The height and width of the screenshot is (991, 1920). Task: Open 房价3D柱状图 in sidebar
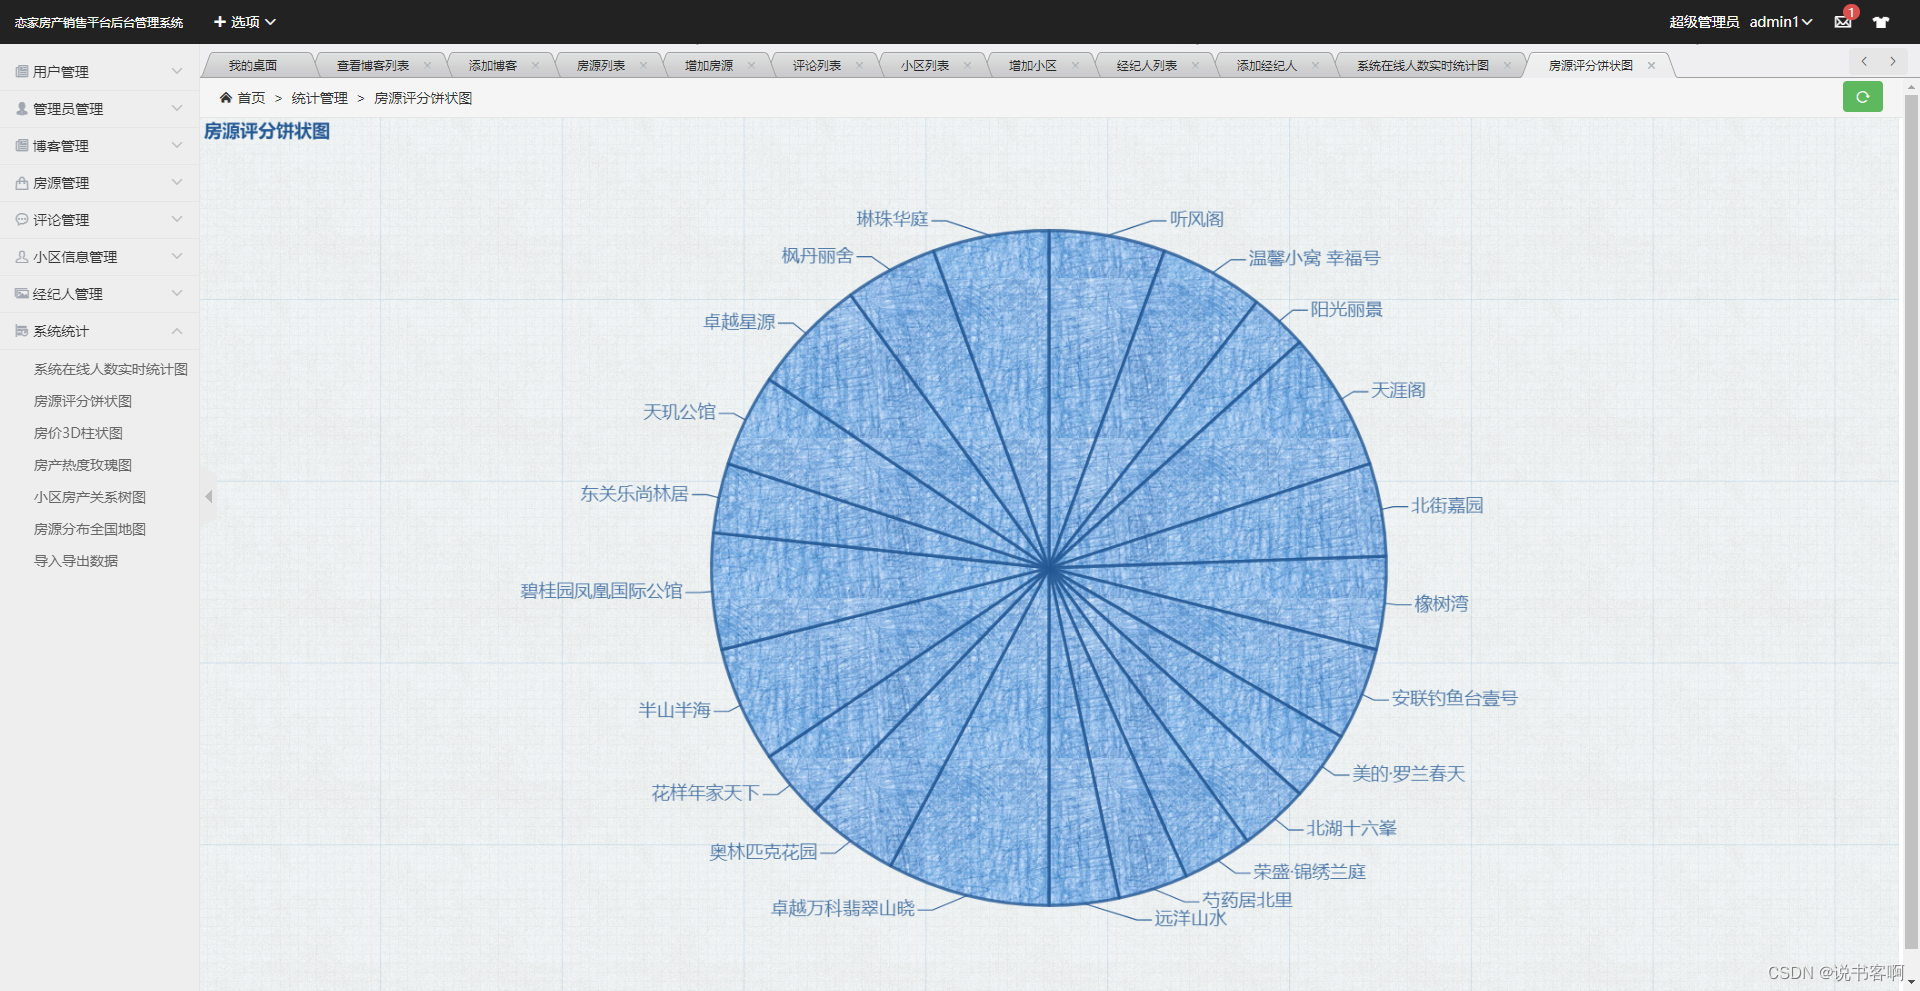(x=78, y=433)
